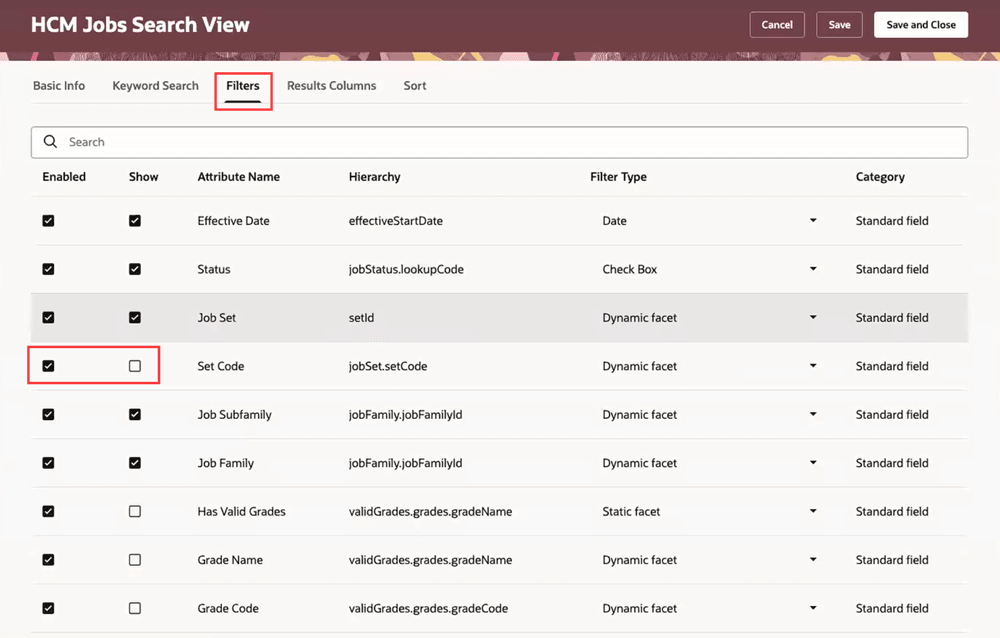Uncheck Enabled for Job Family
Screen dimensions: 1000x638
[48, 463]
